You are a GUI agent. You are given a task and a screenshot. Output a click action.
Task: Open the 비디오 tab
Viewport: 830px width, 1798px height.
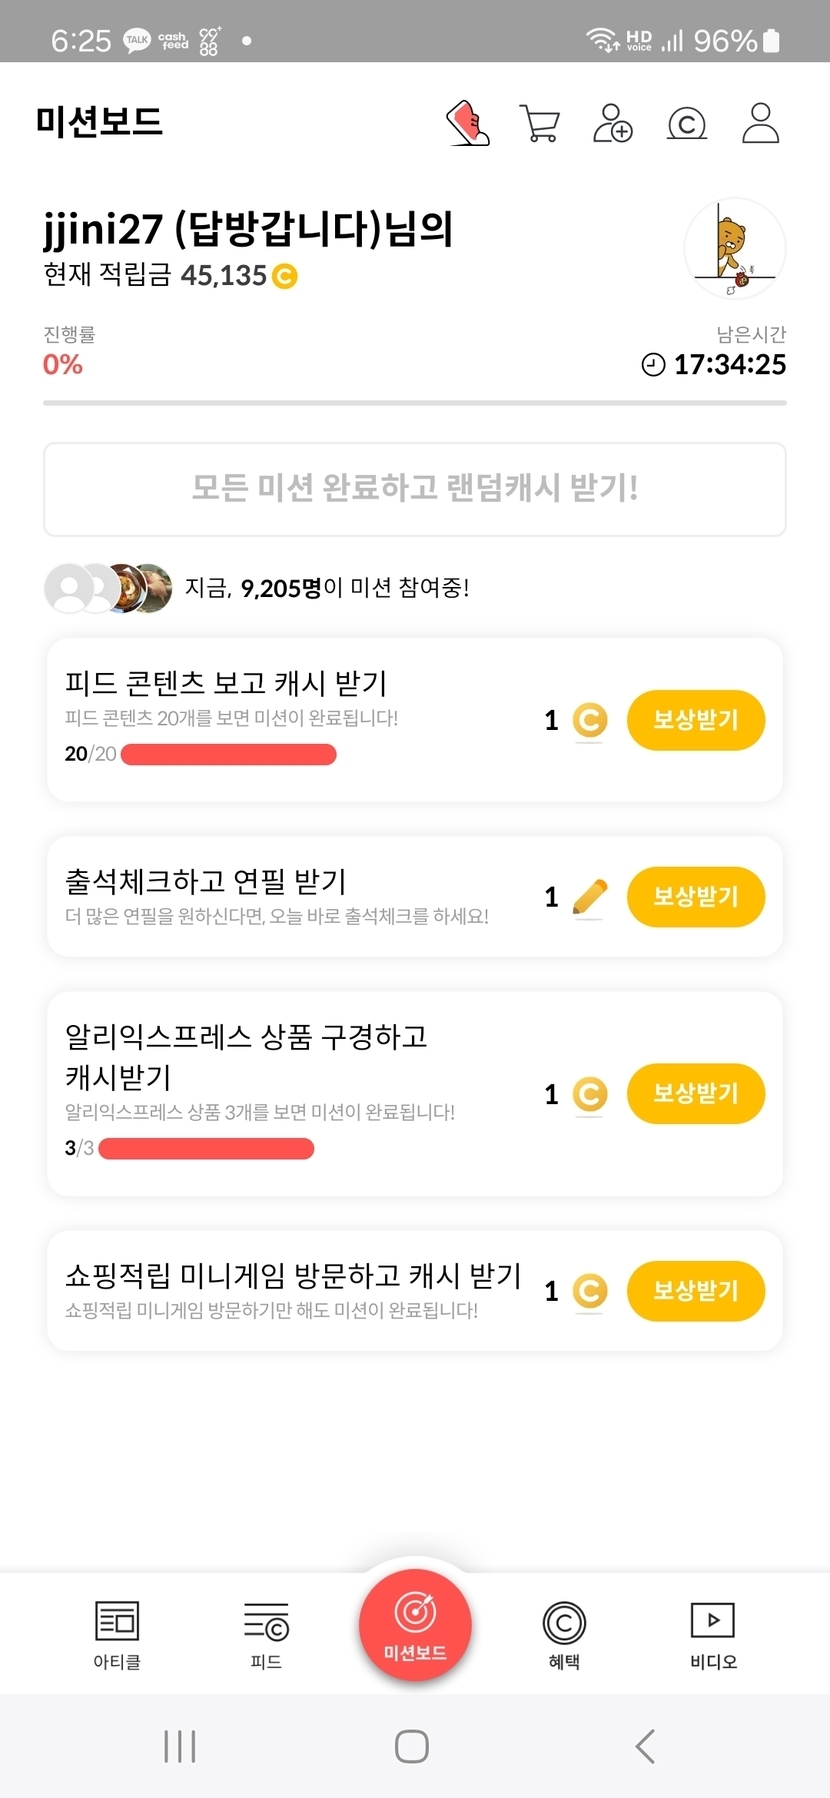(x=713, y=1634)
